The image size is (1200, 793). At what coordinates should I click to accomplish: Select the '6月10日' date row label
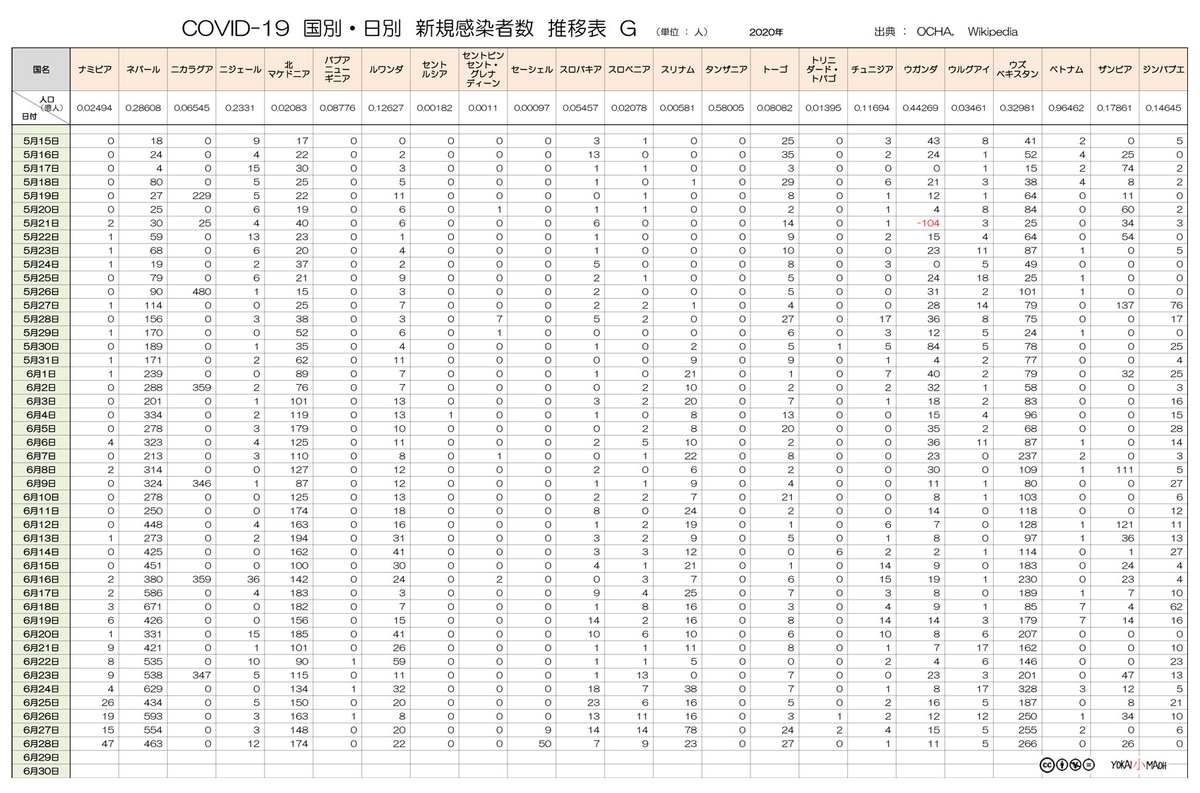(42, 495)
